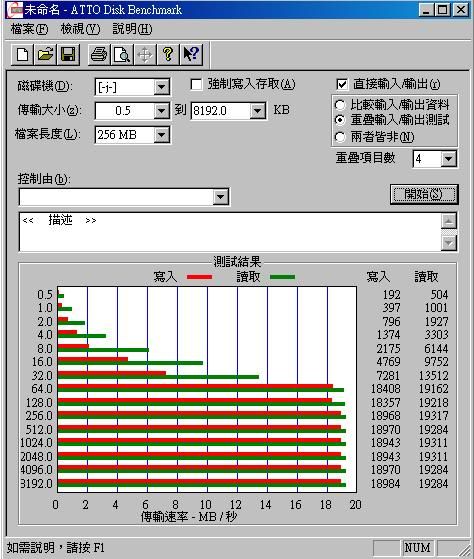Select 兩者皆非 radio option

(340, 137)
